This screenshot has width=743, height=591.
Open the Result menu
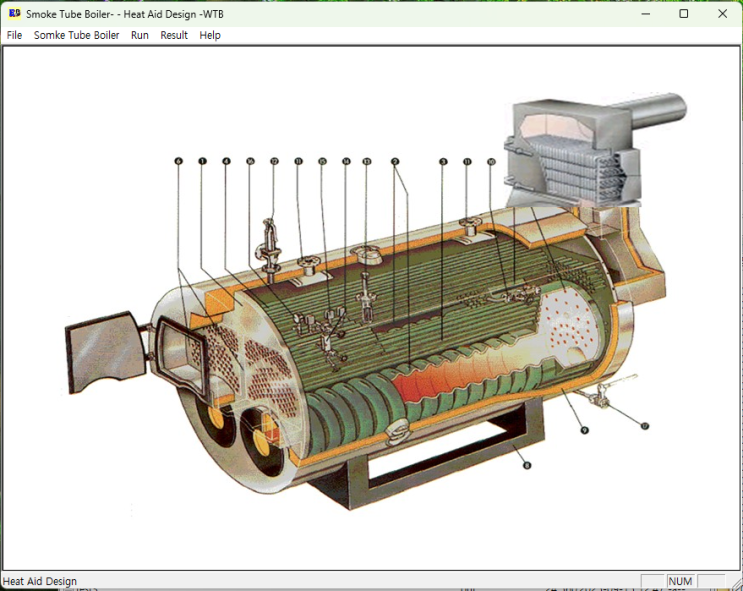coord(174,35)
